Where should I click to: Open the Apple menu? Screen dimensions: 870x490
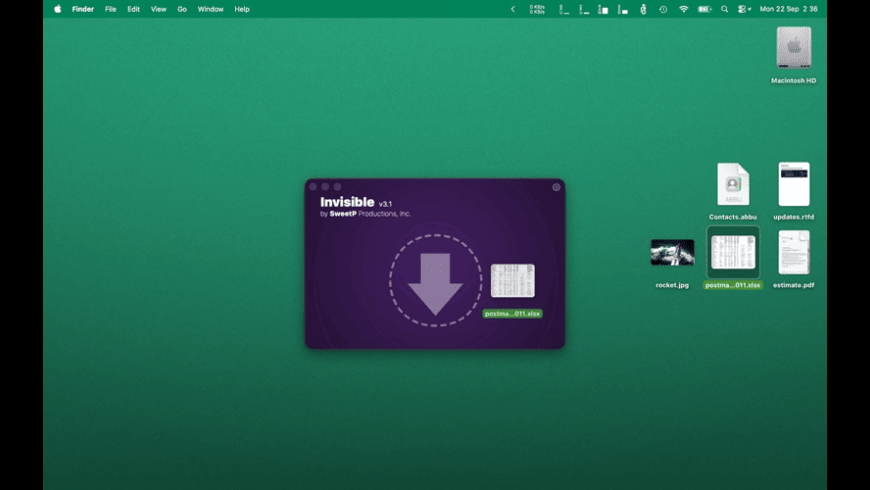[x=57, y=9]
